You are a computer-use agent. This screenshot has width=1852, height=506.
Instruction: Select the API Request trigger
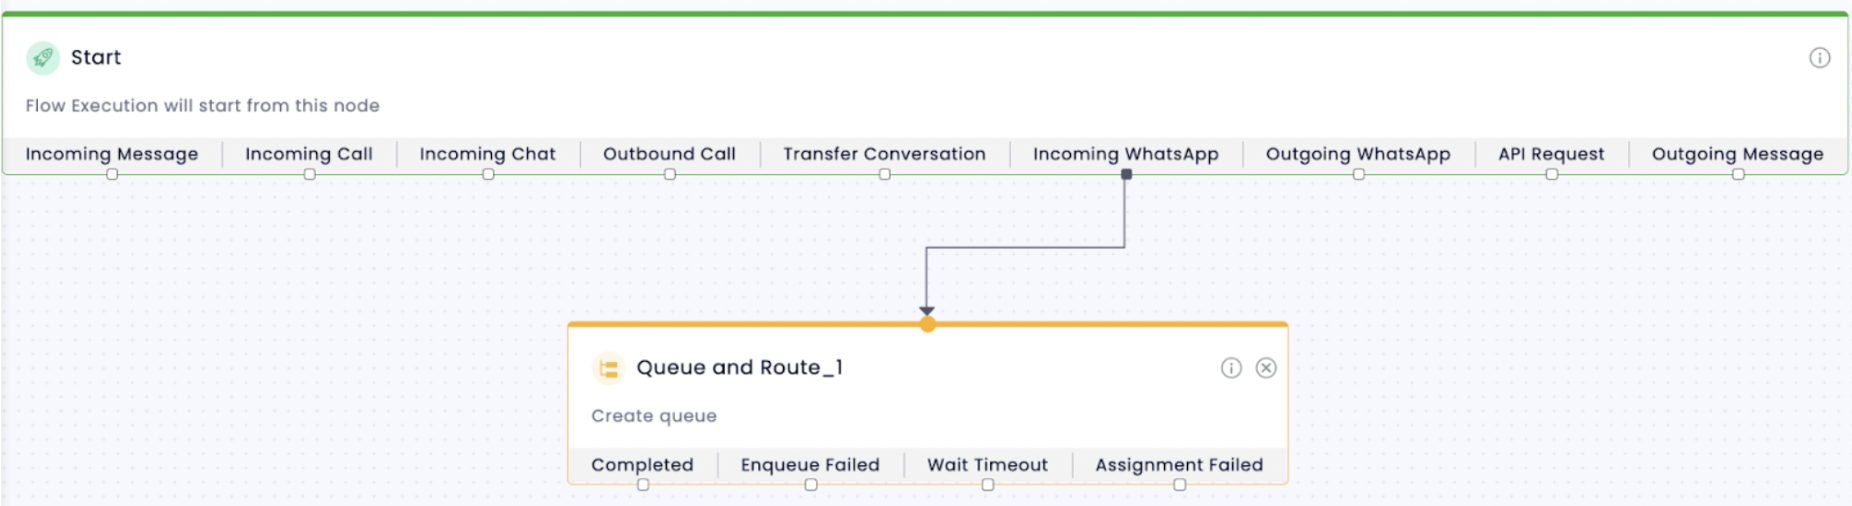[1551, 154]
